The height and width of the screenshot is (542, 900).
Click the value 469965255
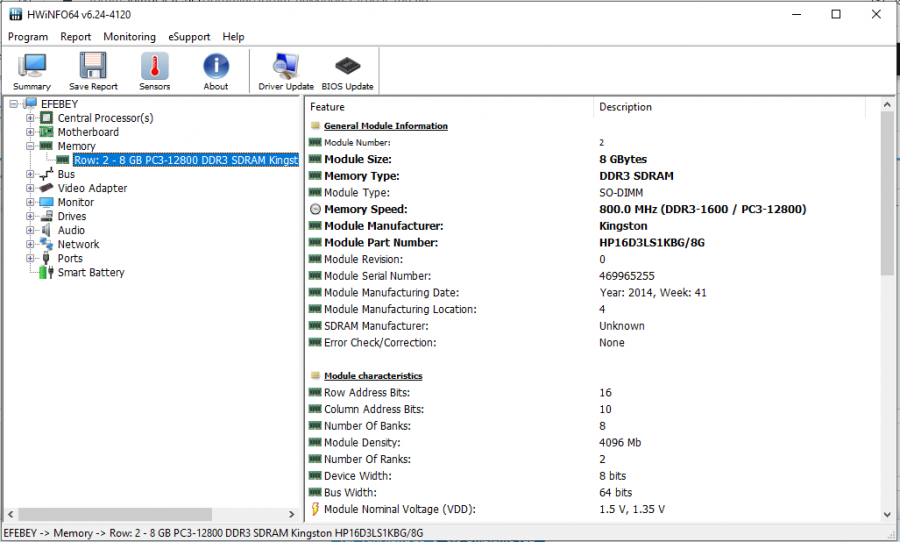[x=627, y=276]
